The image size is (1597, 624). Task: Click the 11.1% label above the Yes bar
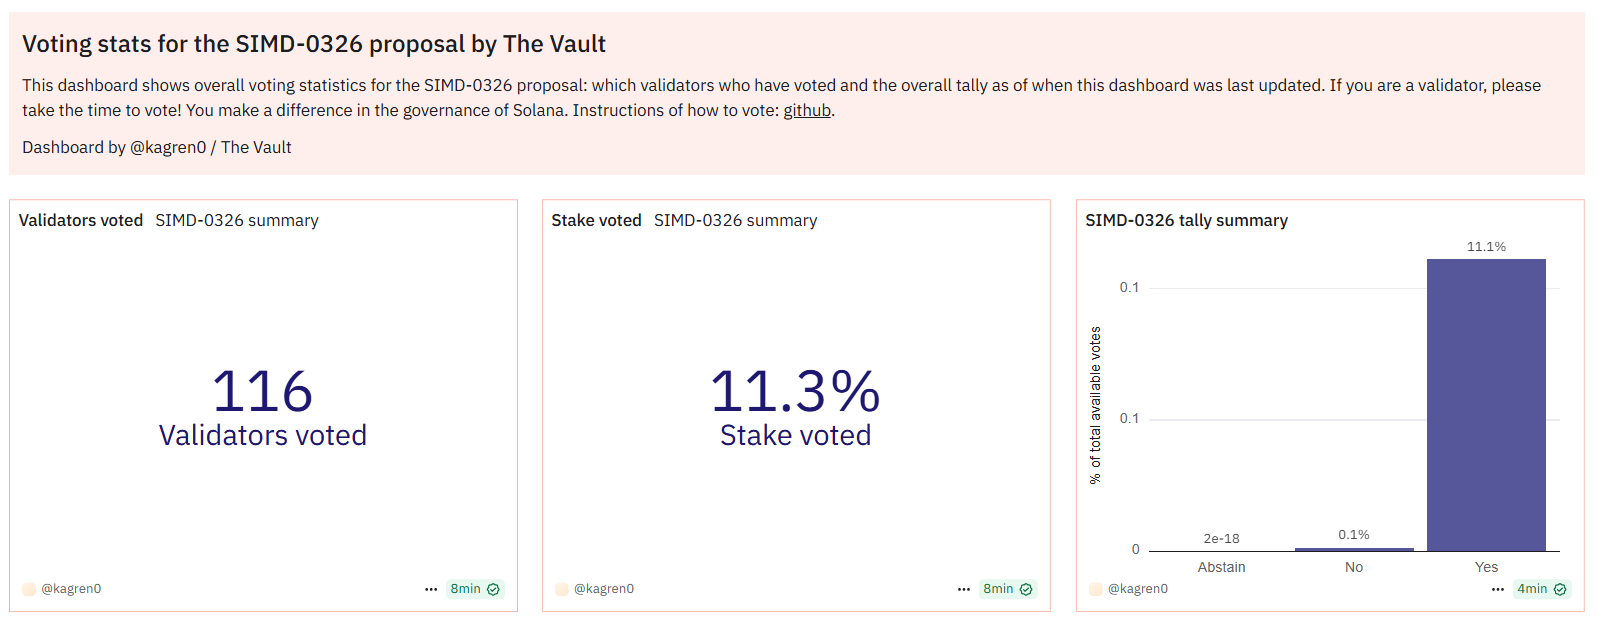click(1486, 245)
